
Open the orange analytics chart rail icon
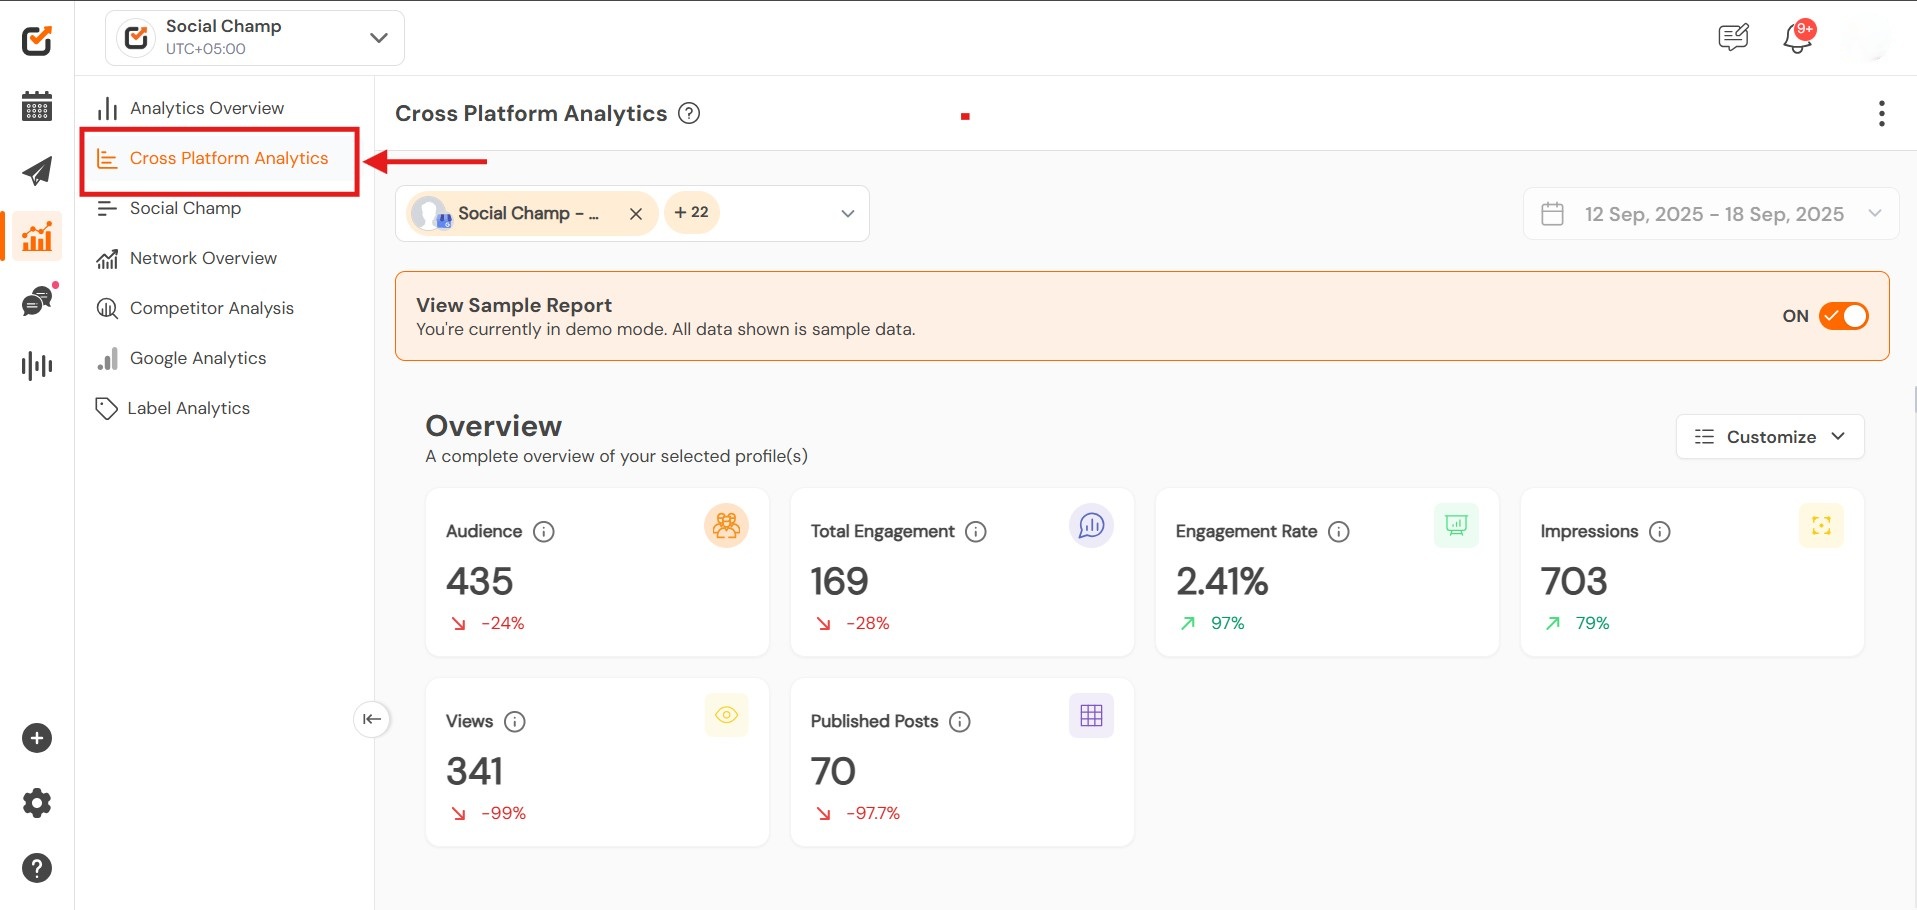coord(37,237)
